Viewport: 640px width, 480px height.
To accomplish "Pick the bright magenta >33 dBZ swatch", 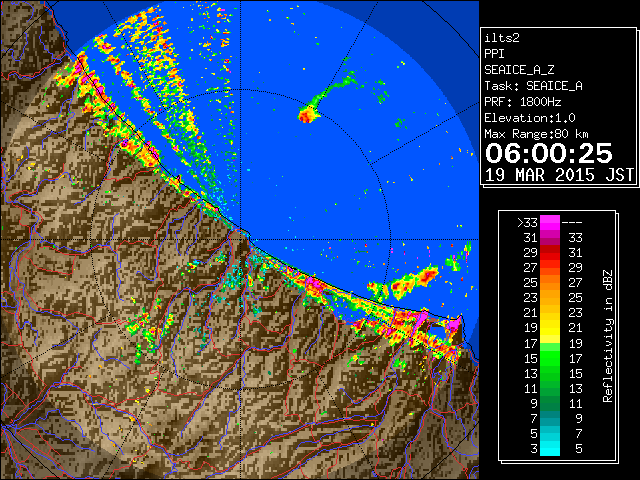I will point(550,223).
